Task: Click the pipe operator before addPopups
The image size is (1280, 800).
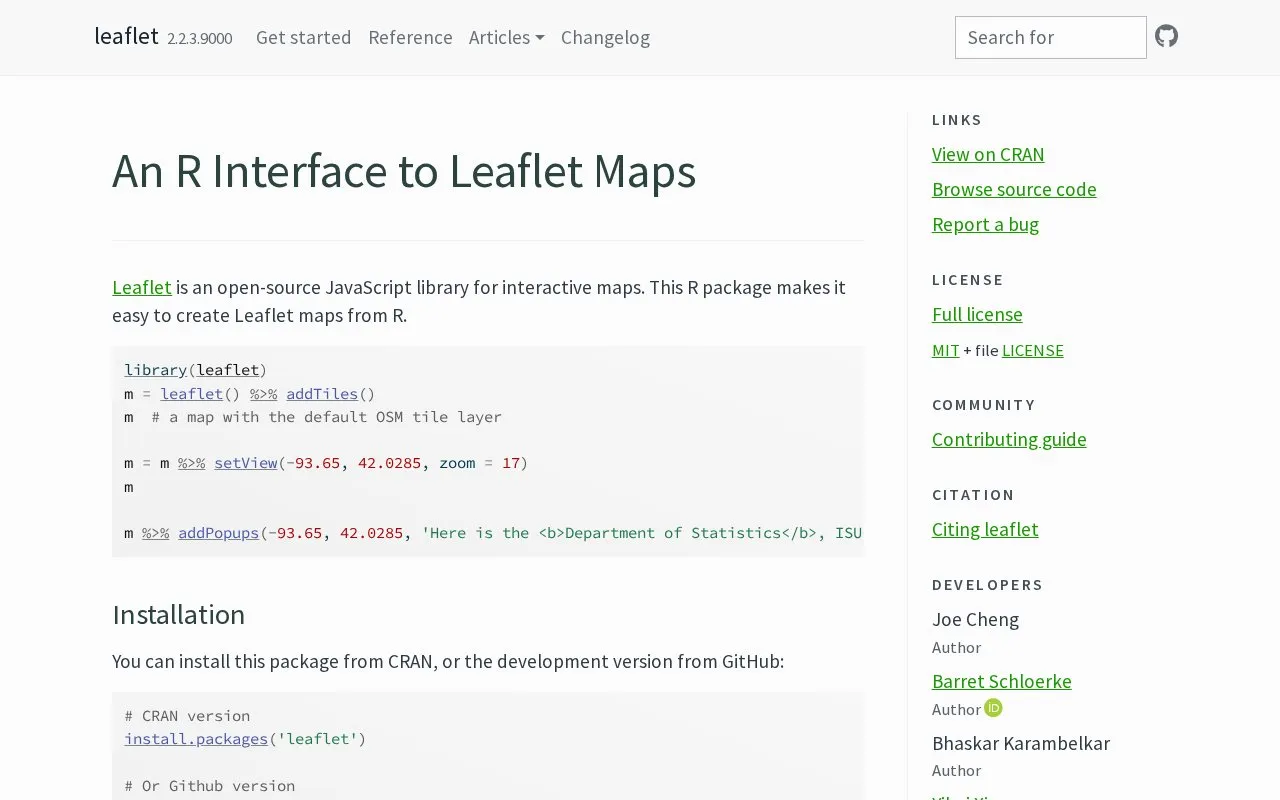Action: pos(155,533)
